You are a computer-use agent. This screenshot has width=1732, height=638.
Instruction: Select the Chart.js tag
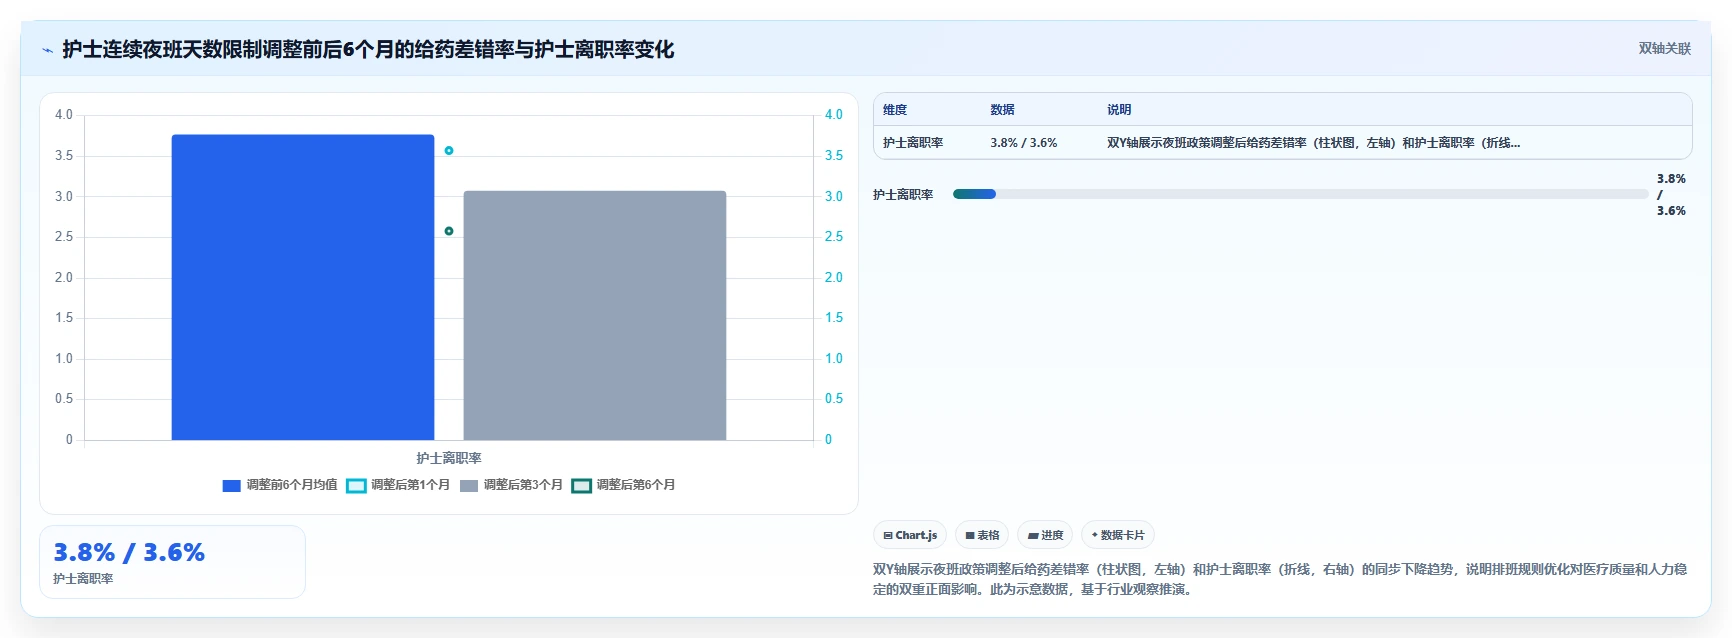[910, 535]
